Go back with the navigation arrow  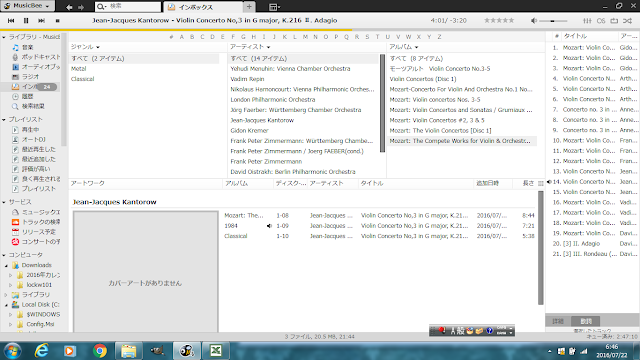(69, 7)
